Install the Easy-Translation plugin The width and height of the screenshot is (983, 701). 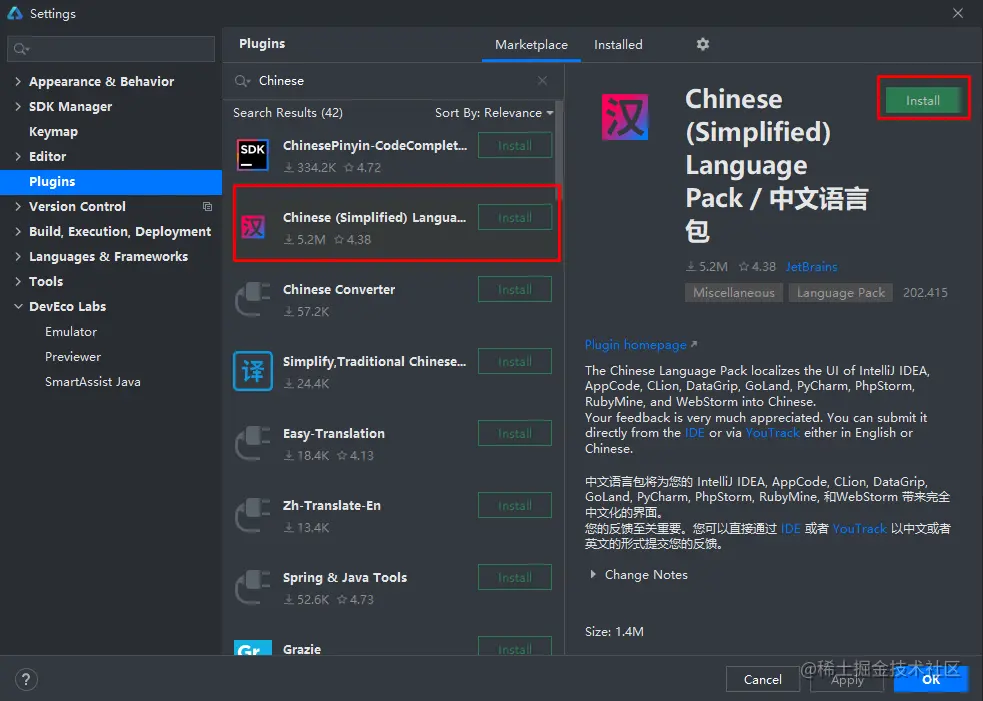(x=515, y=434)
